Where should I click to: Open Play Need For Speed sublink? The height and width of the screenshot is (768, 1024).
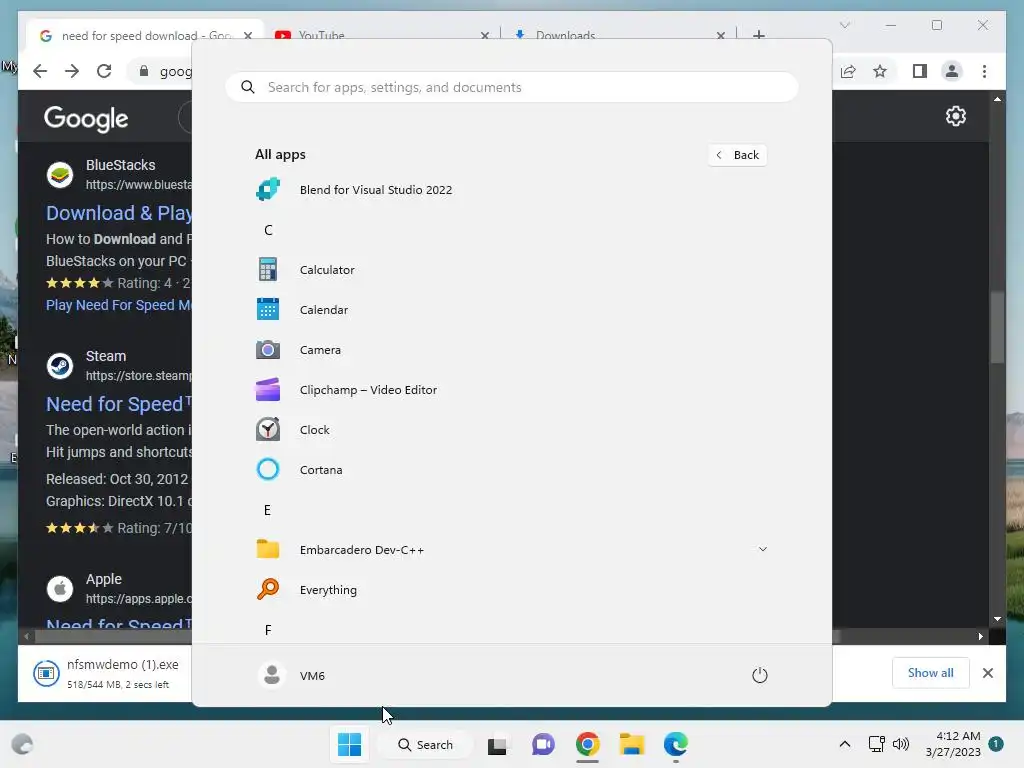pos(119,305)
